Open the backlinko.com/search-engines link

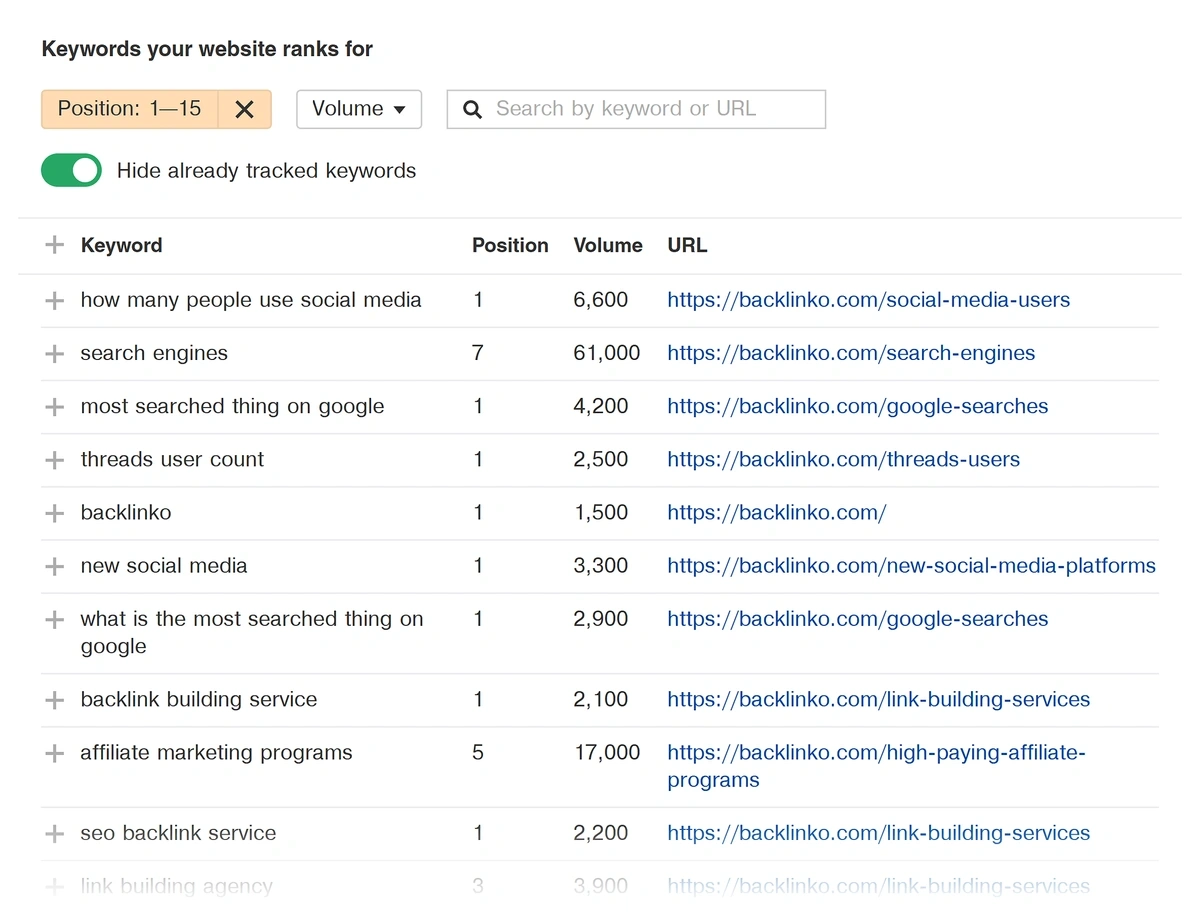851,353
